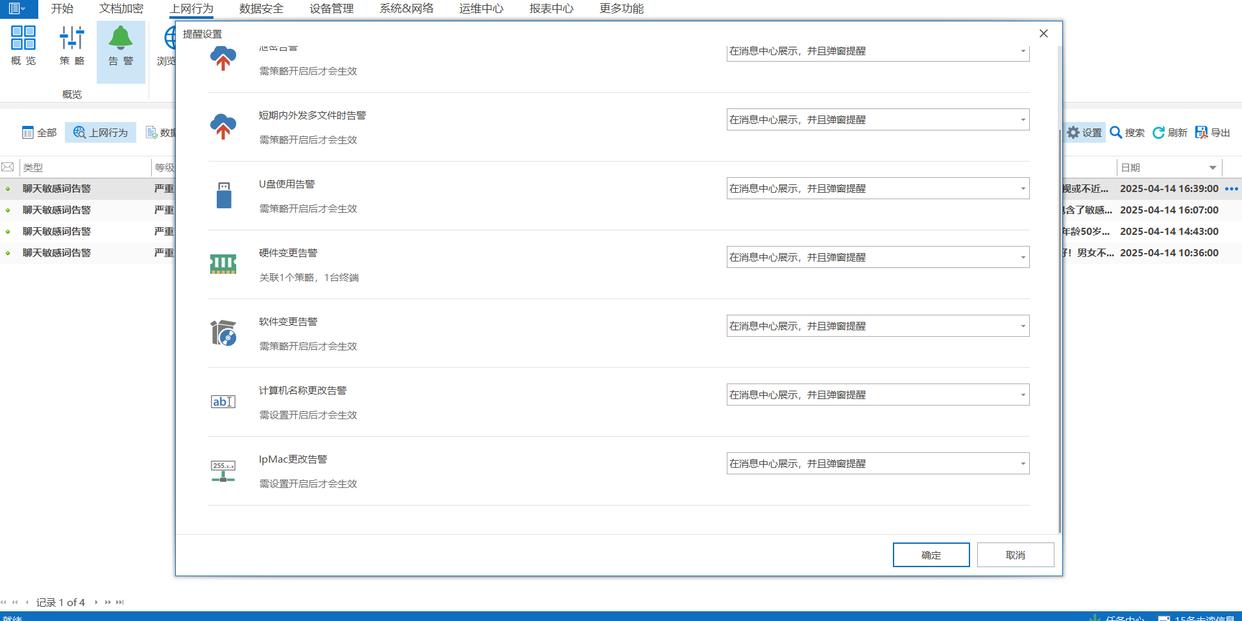Click the software disc icon for 软件变更告警

pyautogui.click(x=223, y=333)
